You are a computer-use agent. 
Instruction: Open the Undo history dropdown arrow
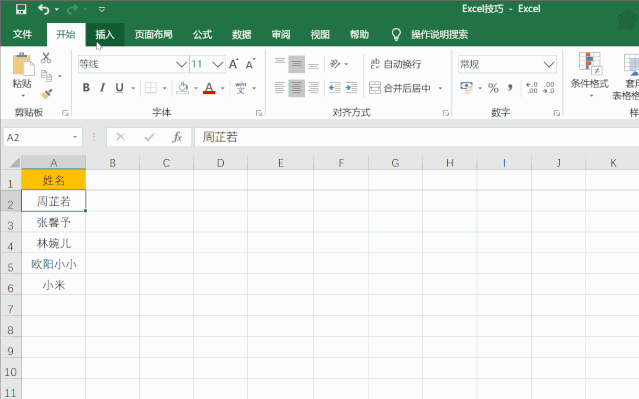57,9
